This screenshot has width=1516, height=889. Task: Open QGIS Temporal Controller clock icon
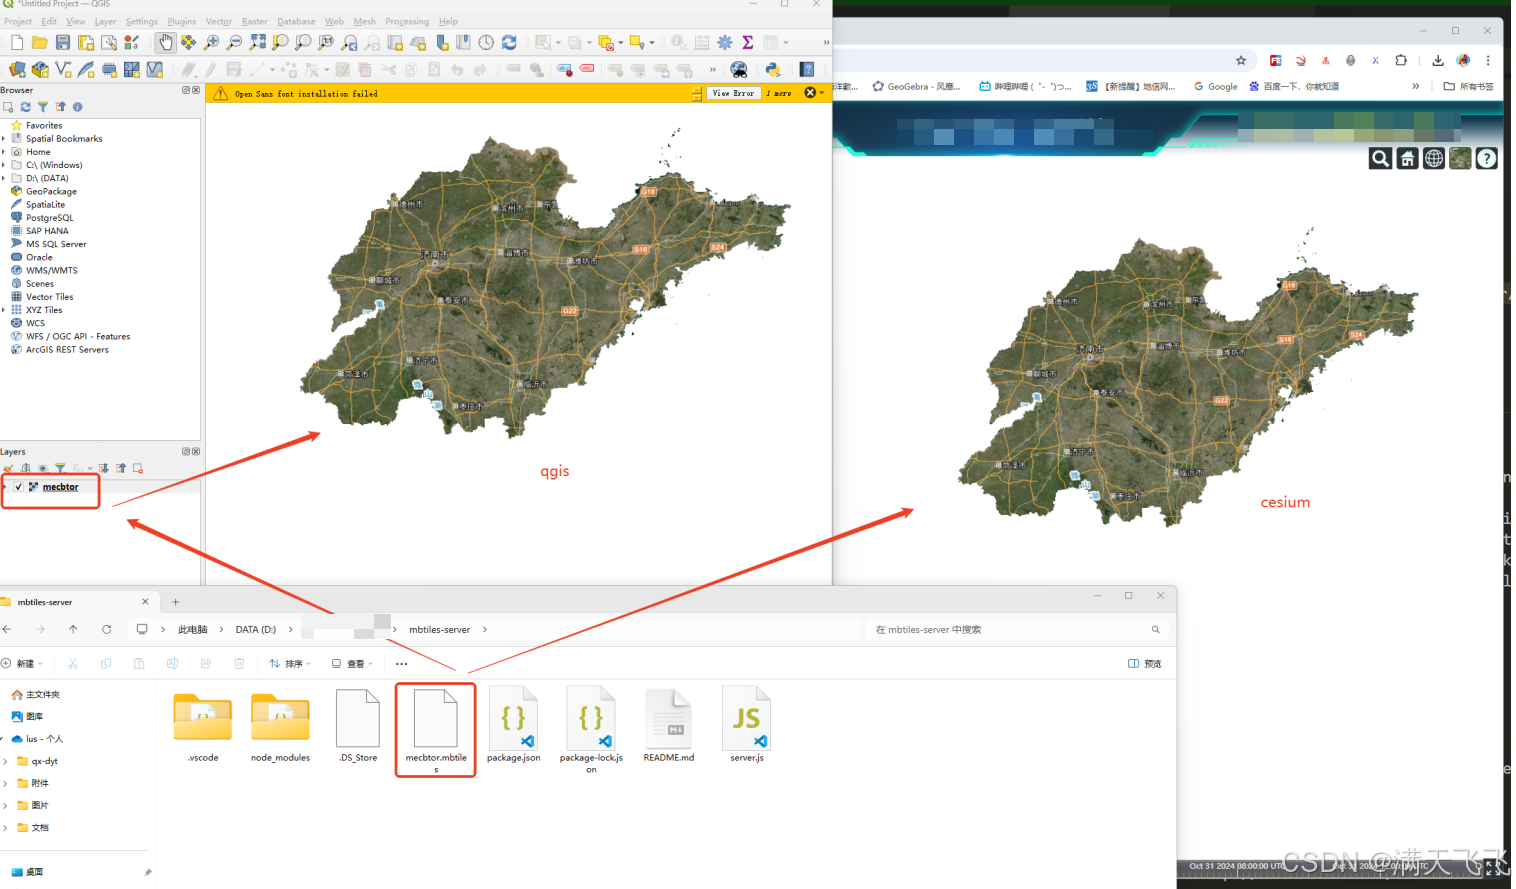(486, 42)
